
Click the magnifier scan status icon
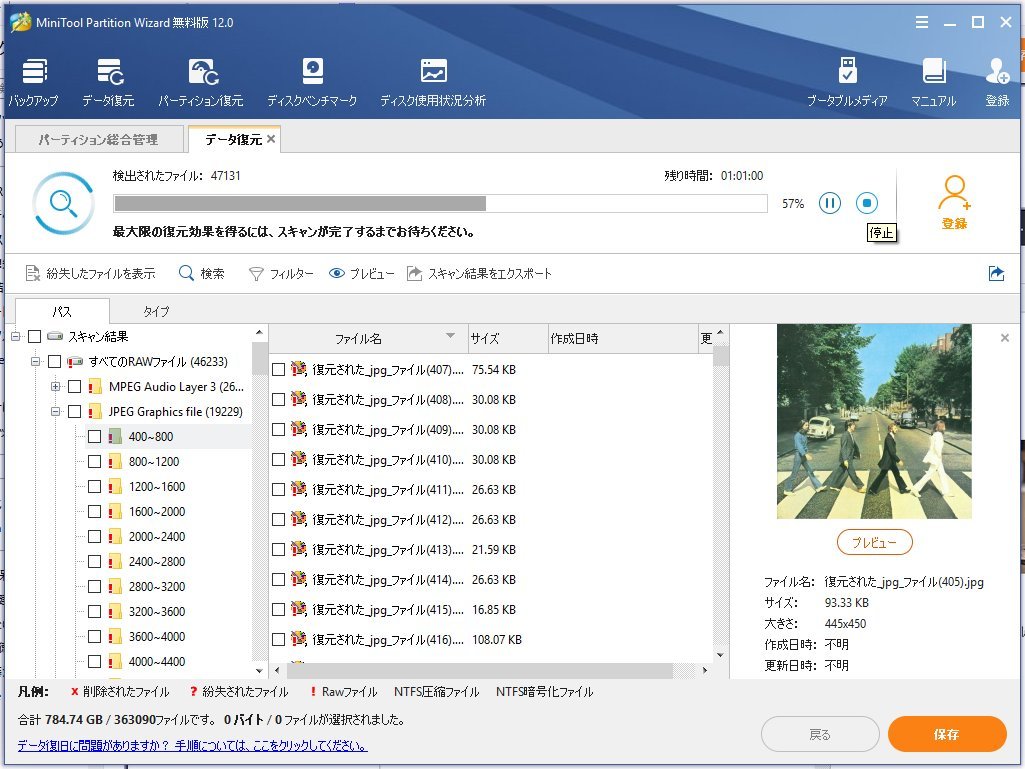[x=63, y=203]
